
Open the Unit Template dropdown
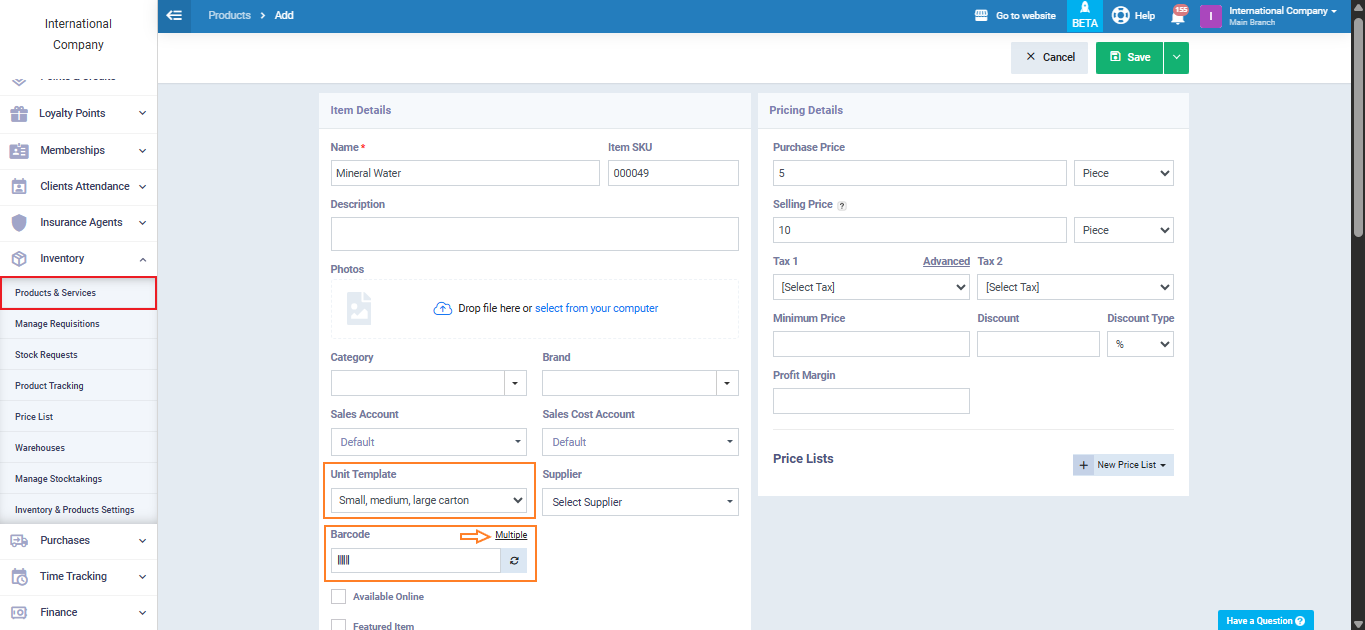coord(429,500)
